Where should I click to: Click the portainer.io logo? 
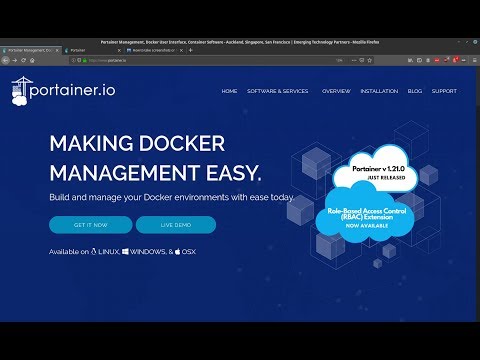63,91
